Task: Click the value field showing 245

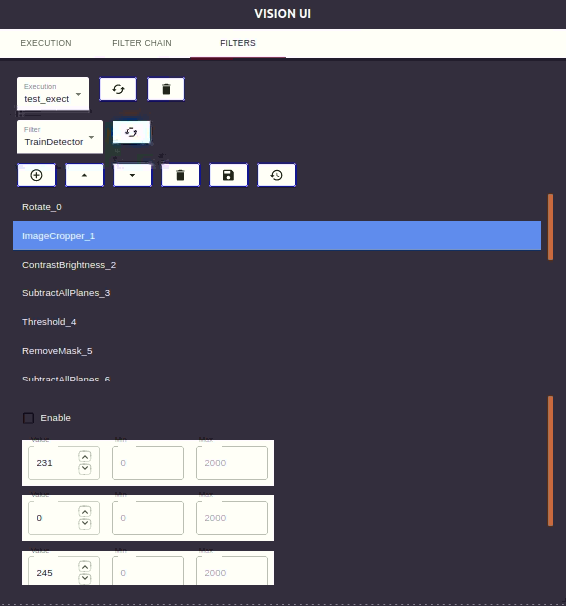Action: click(x=64, y=571)
